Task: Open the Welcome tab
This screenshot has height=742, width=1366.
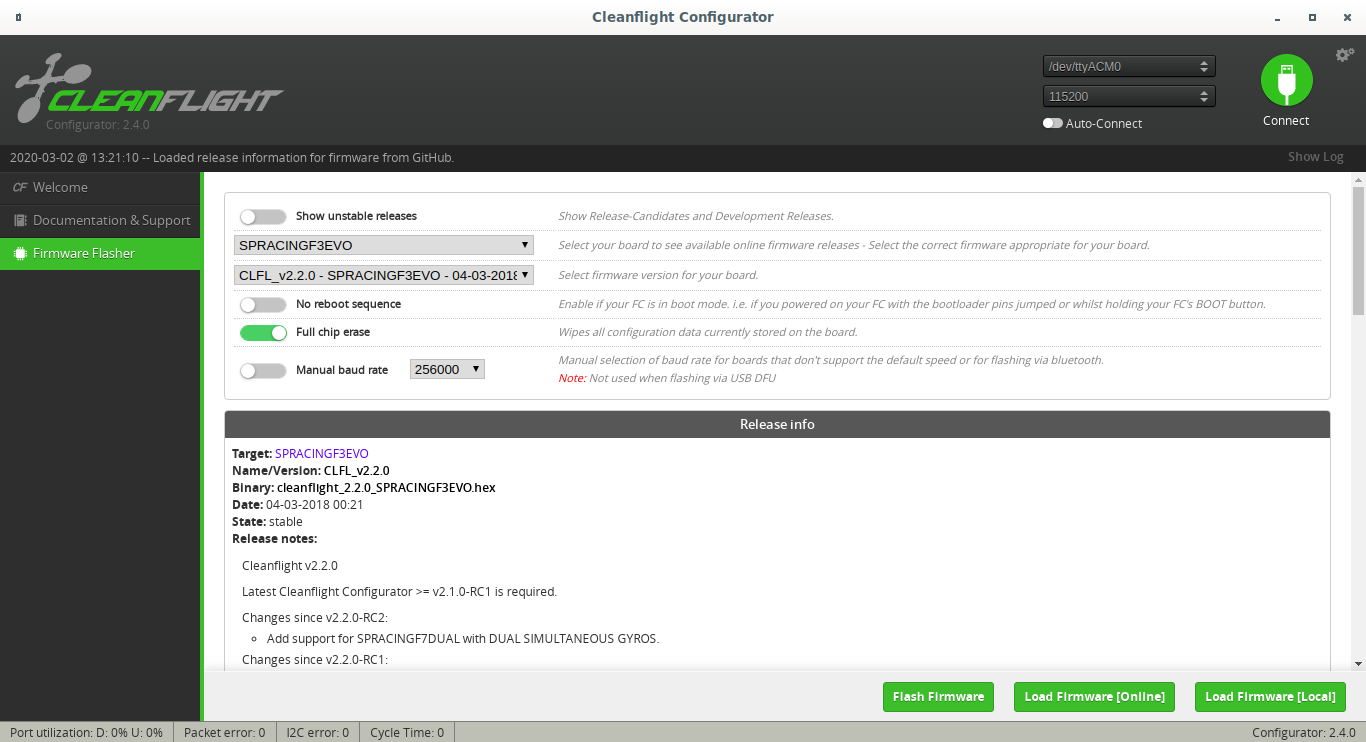Action: click(x=100, y=188)
